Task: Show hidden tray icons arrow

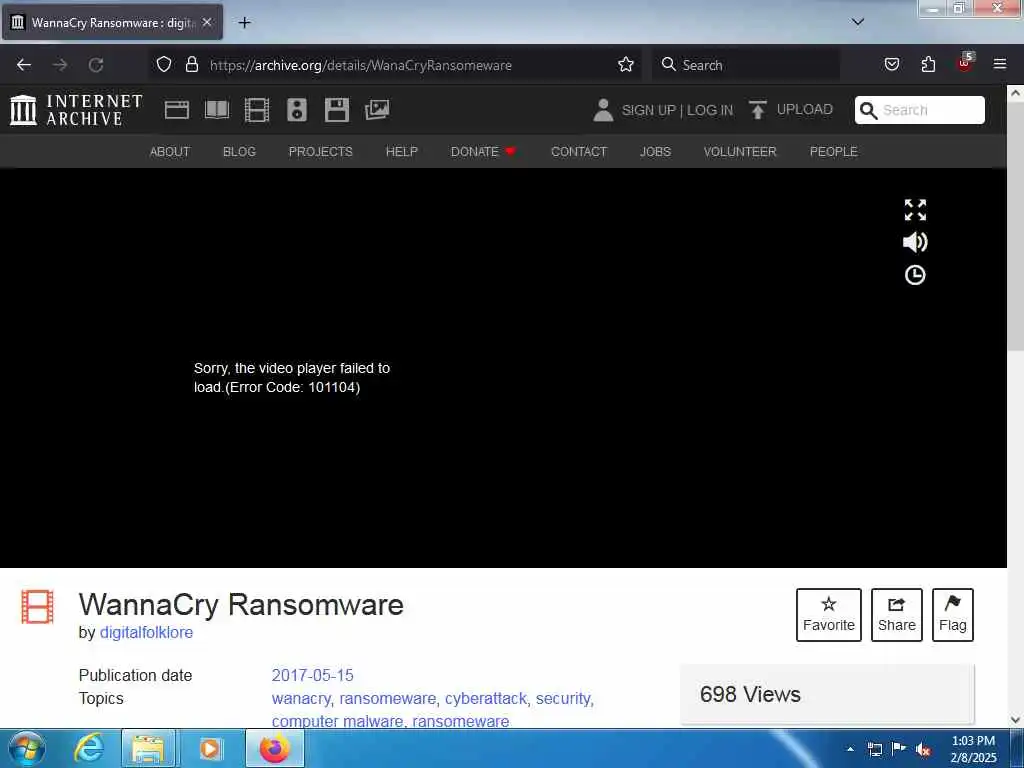Action: coord(850,749)
